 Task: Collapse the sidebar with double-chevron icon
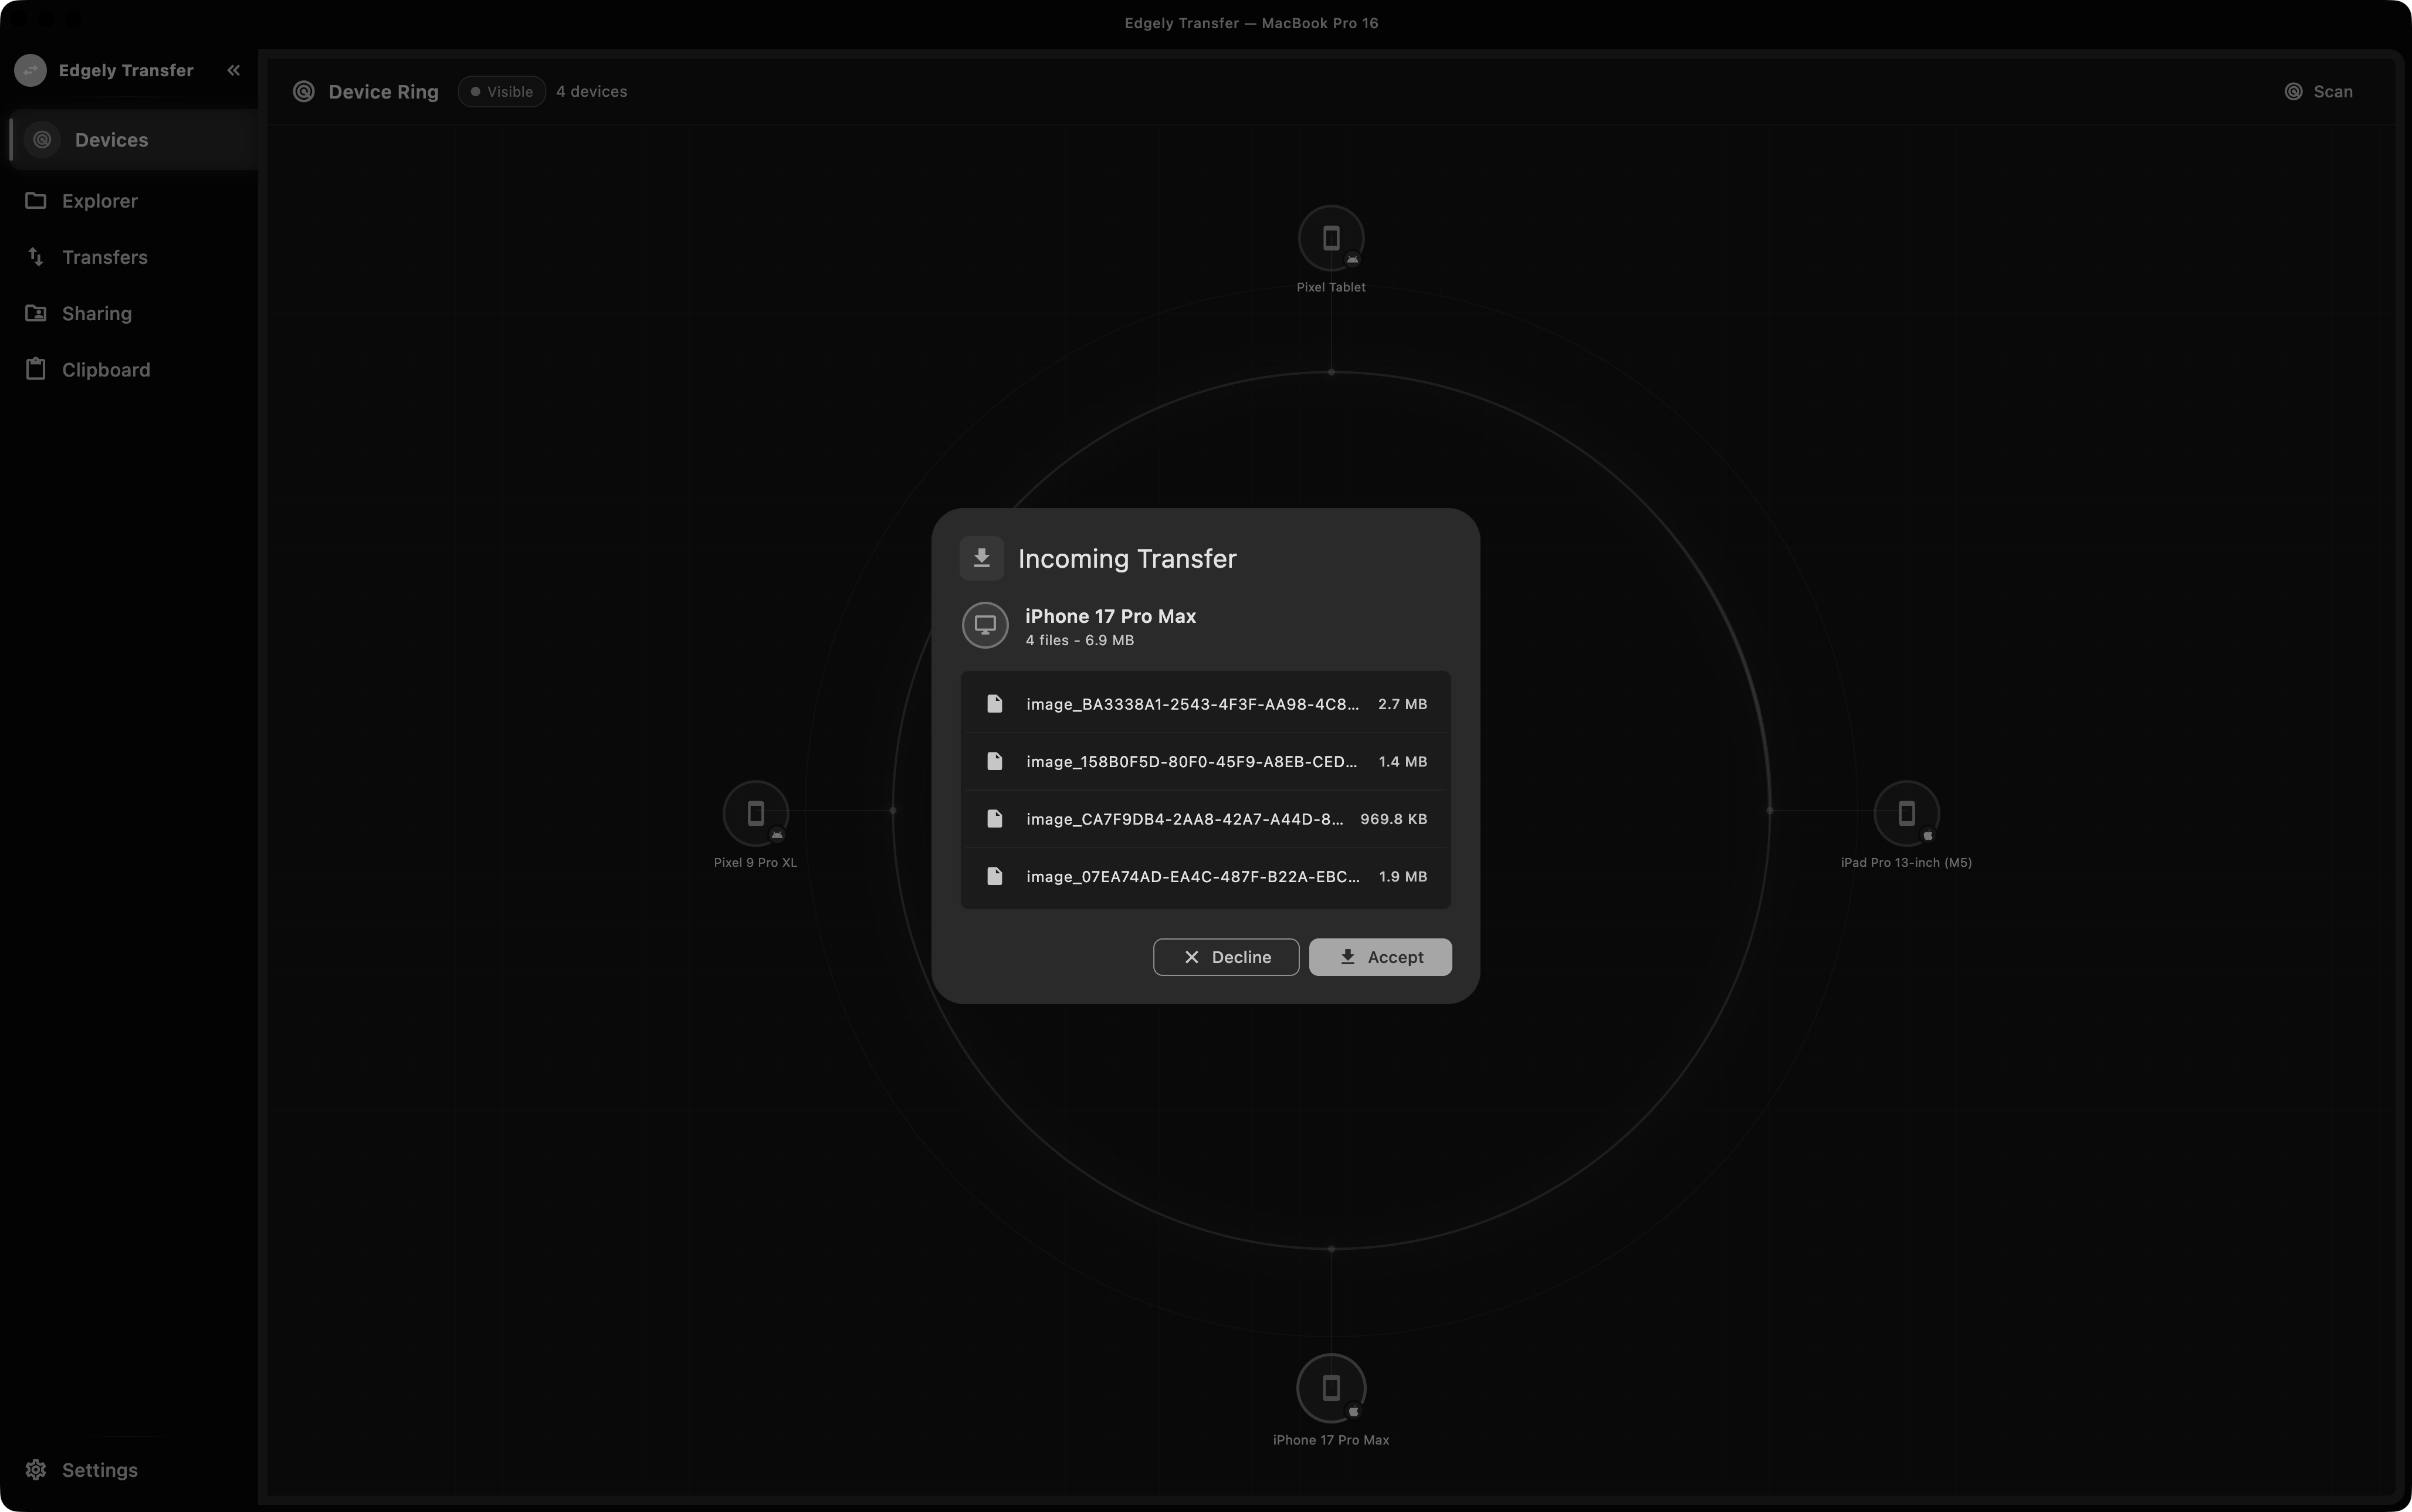[x=233, y=70]
